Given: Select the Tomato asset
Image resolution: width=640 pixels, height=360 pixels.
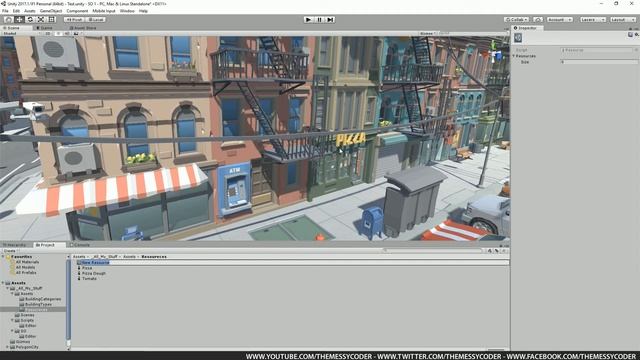Looking at the screenshot, I should 89,279.
